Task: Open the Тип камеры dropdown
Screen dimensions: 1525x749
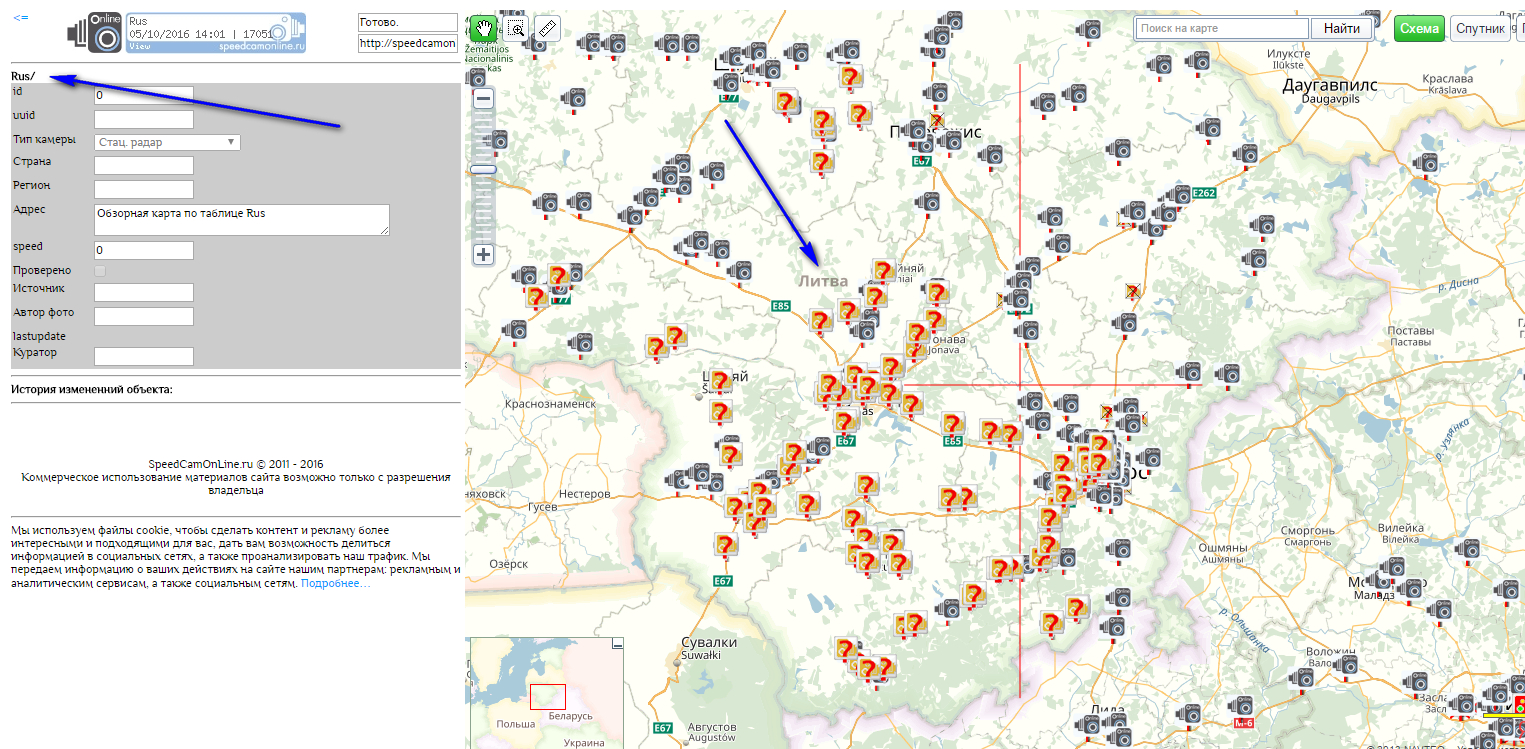Action: pyautogui.click(x=167, y=142)
